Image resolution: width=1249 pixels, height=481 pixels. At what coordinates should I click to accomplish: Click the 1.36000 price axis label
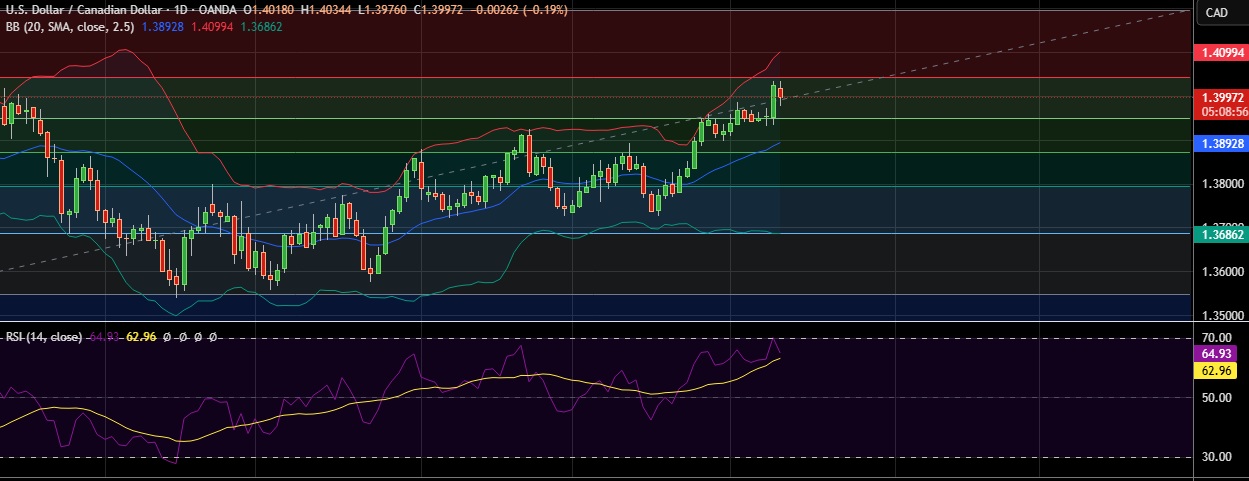(x=1221, y=272)
